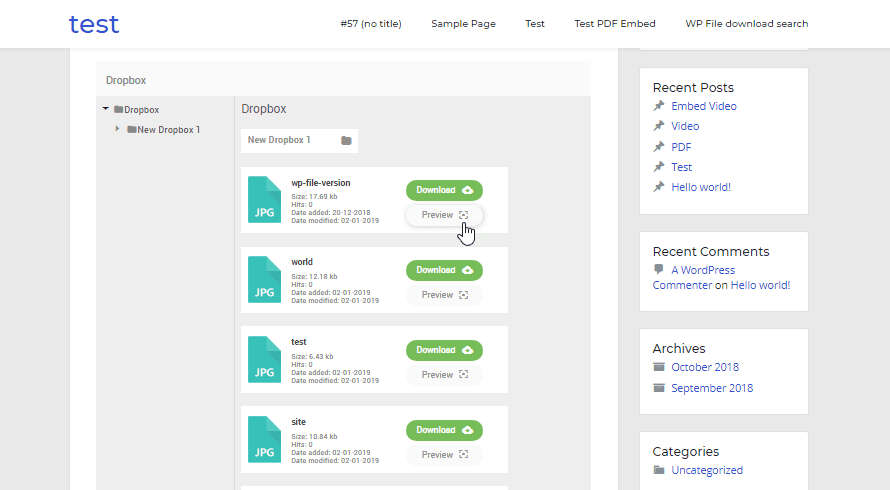Expand the New Dropbox 1 tree arrow
This screenshot has height=490, width=890.
[118, 129]
